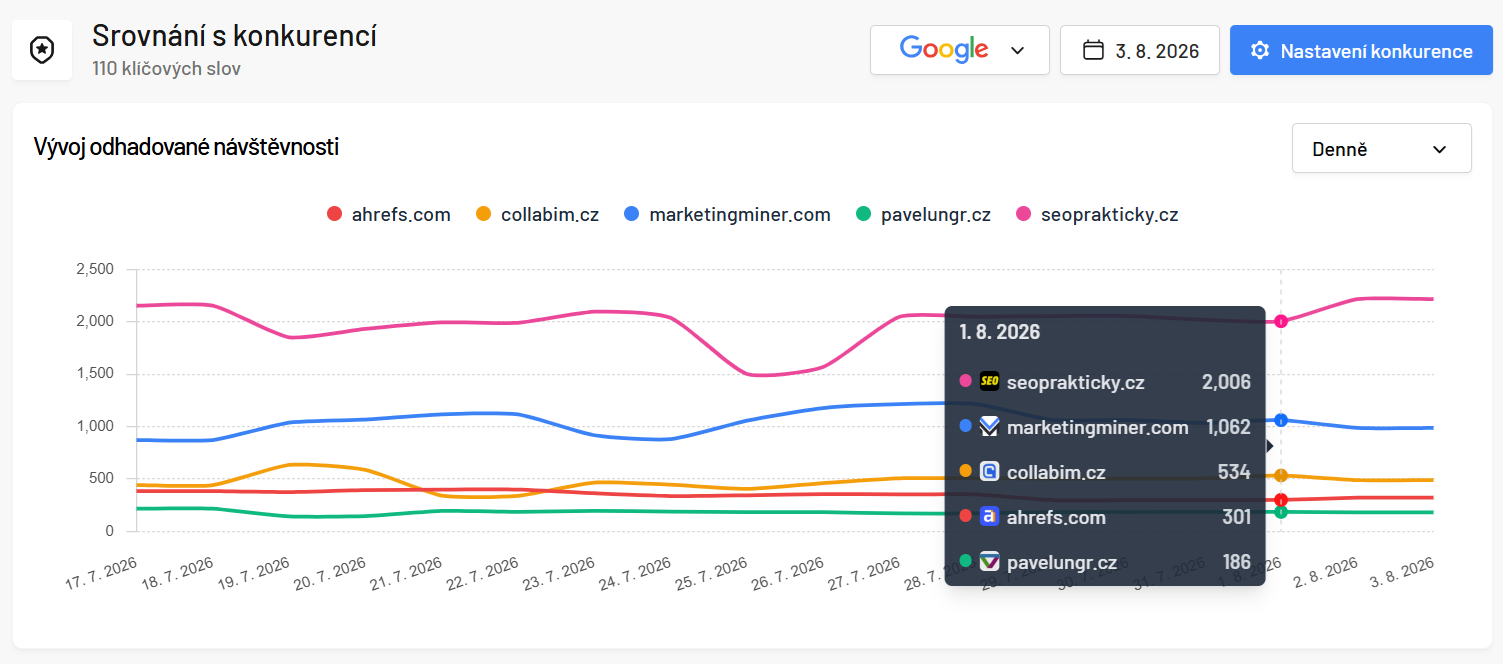Toggle pavelungr.cz legend entry
Viewport: 1503px width, 664px height.
(x=924, y=214)
